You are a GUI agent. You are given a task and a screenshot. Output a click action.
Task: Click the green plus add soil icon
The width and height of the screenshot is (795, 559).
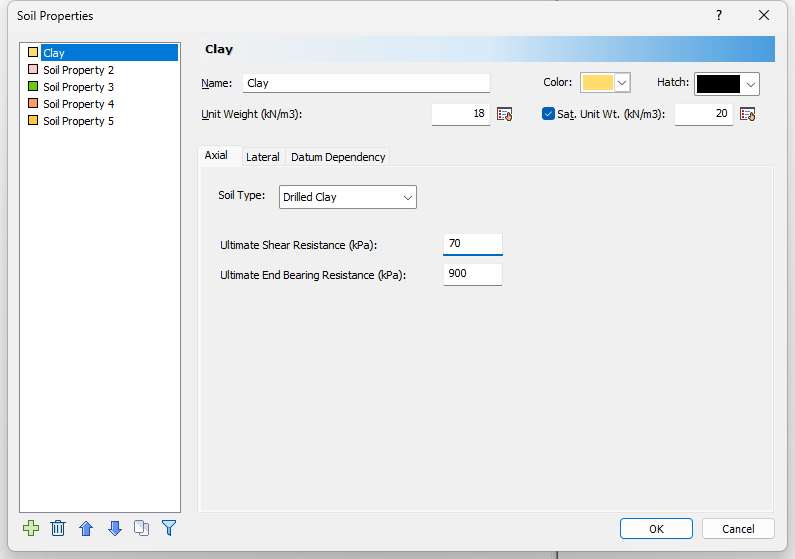pyautogui.click(x=31, y=528)
